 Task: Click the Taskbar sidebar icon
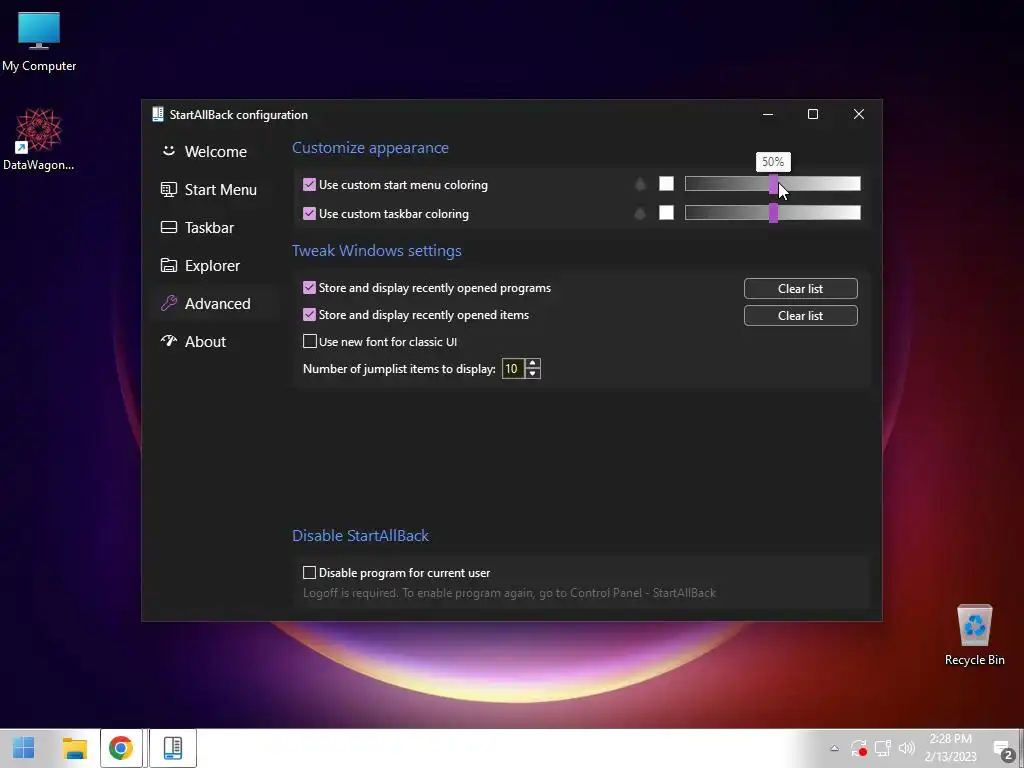tap(168, 227)
